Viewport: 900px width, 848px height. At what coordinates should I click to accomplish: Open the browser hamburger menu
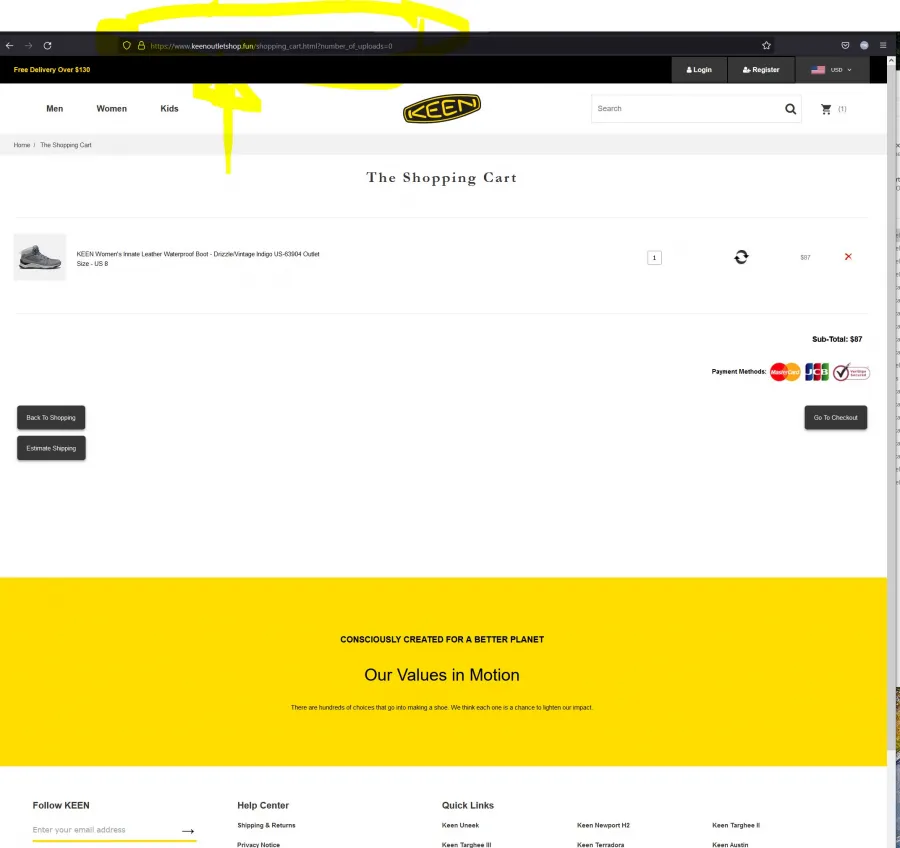[883, 45]
